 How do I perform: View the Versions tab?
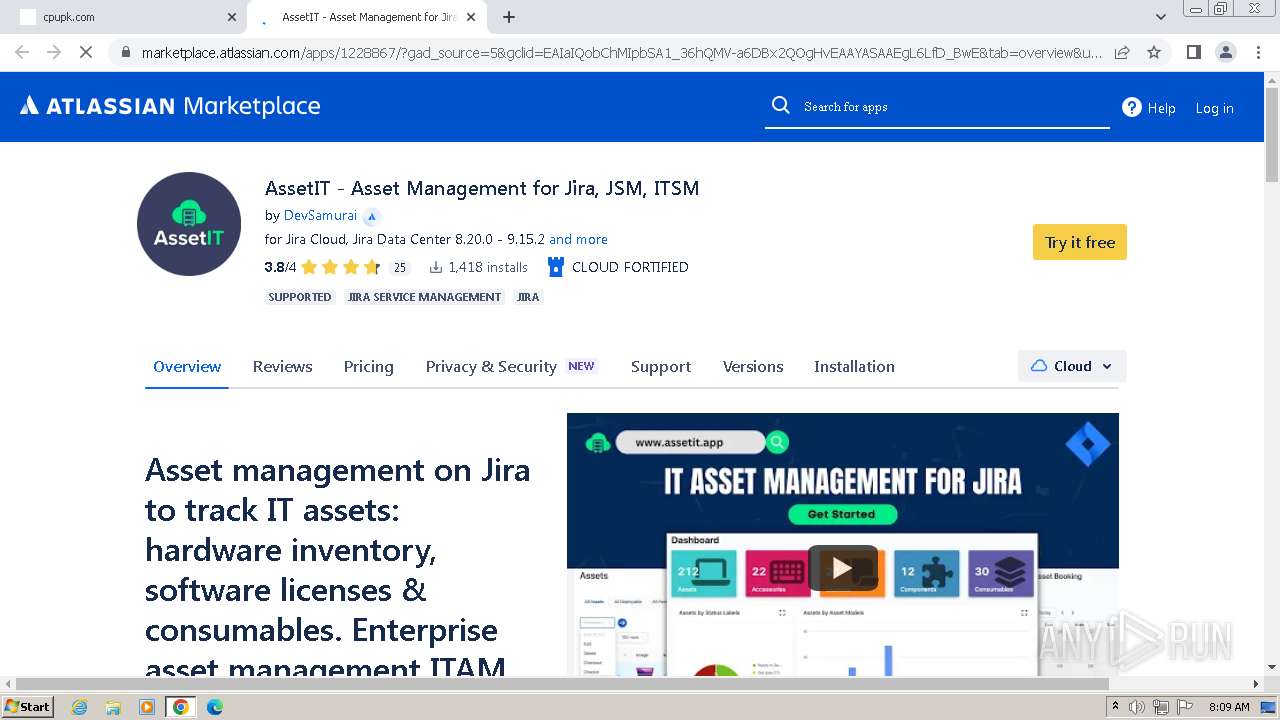tap(753, 367)
